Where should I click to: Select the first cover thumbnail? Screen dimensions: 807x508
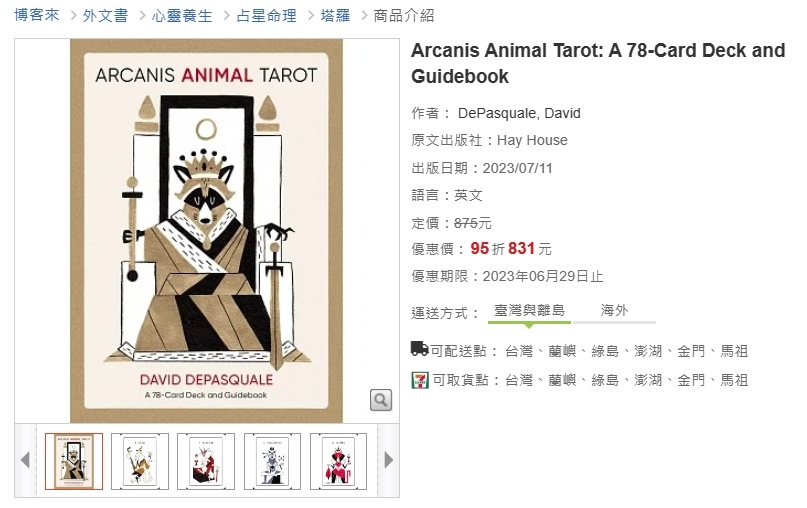pyautogui.click(x=74, y=461)
